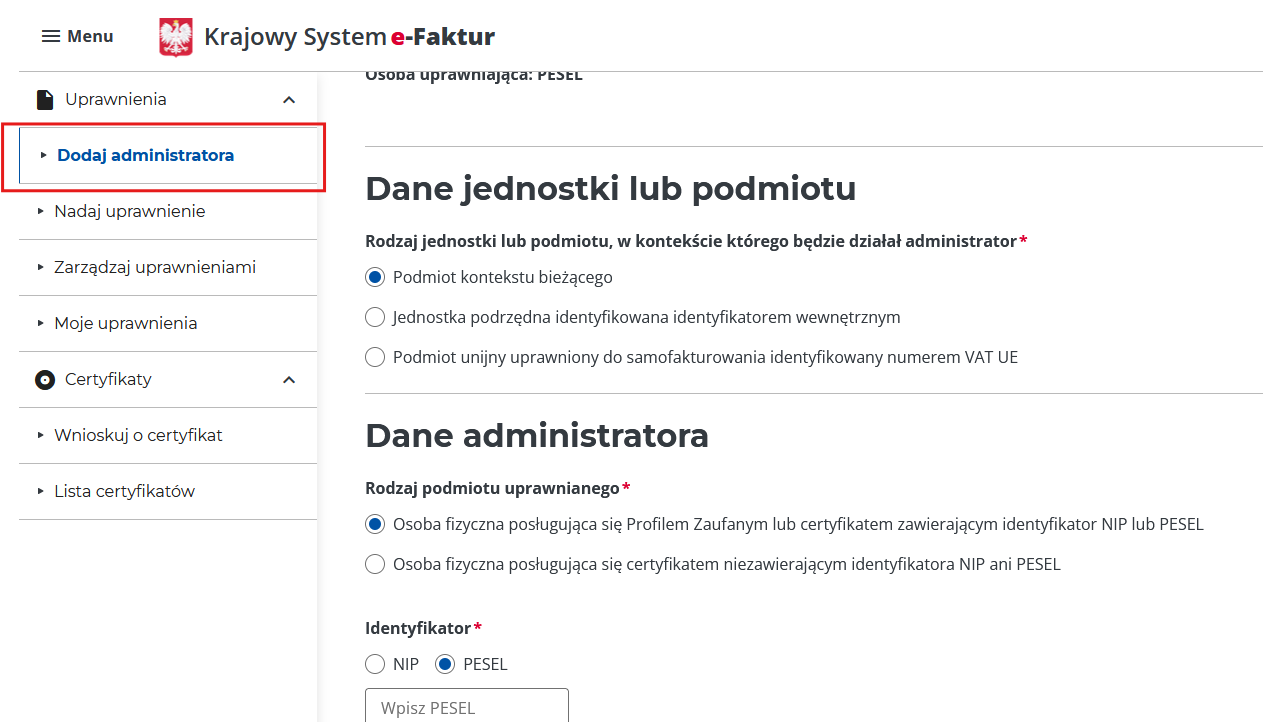Go to Zarządzaj uprawnieniami
This screenshot has height=722, width=1263.
[155, 267]
